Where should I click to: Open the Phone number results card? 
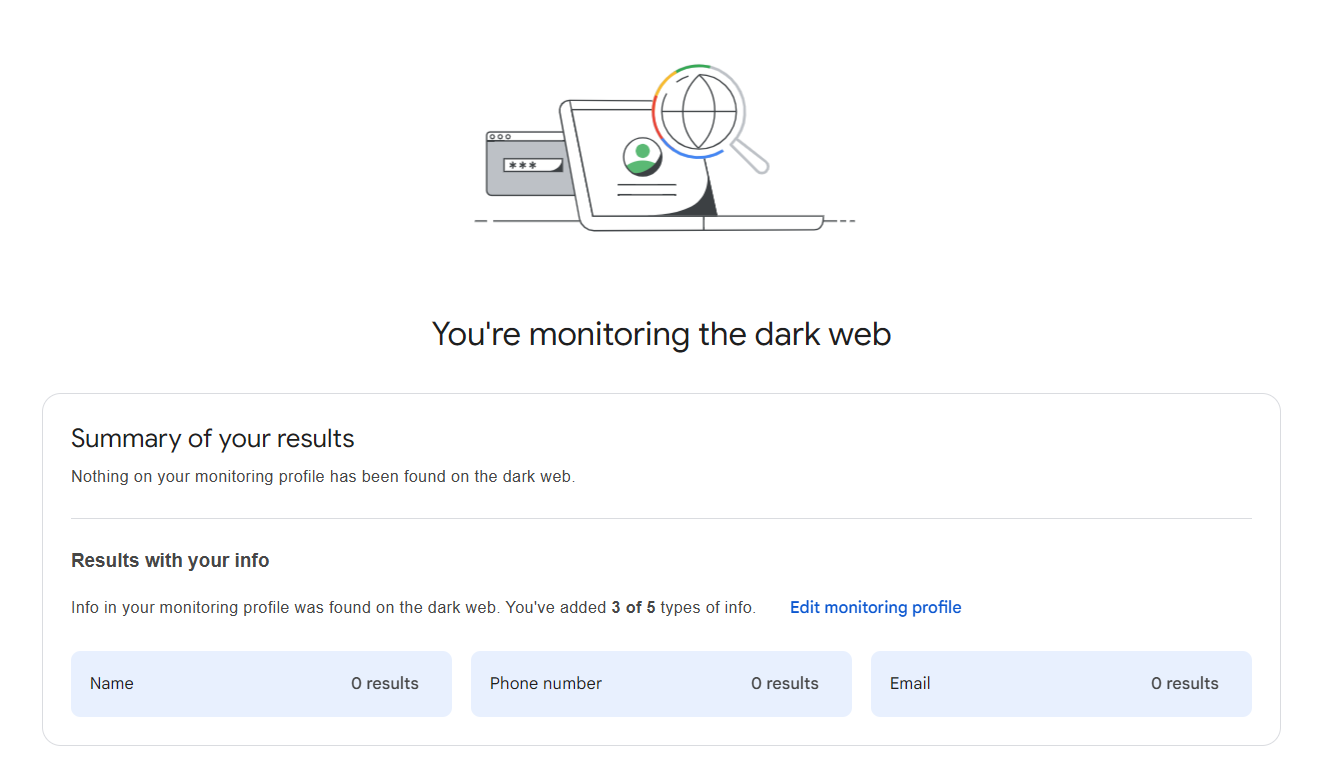click(x=661, y=684)
